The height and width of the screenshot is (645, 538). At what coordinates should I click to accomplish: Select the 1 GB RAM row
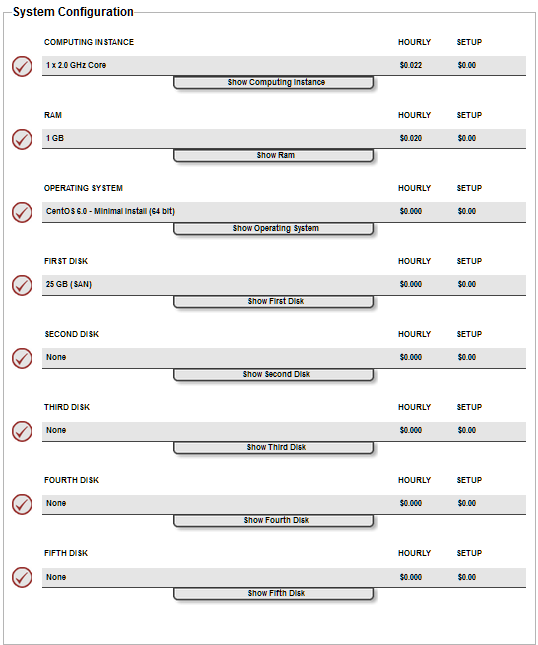click(x=284, y=138)
